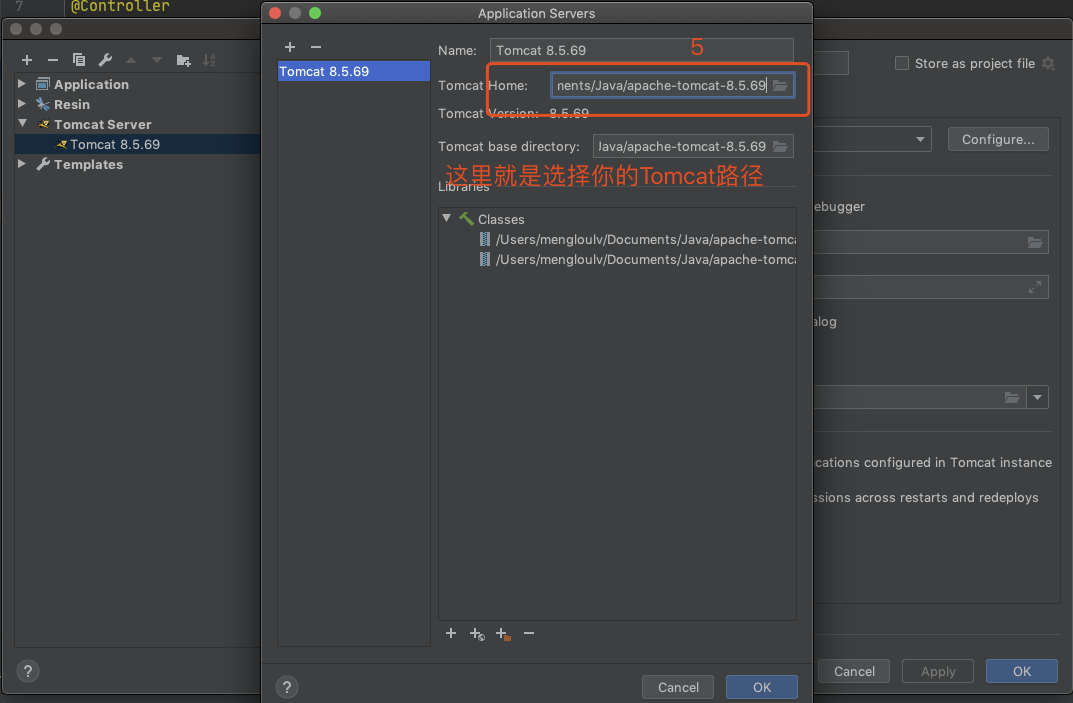The image size is (1073, 703).
Task: Remove run configuration in background window
Action: tap(53, 60)
